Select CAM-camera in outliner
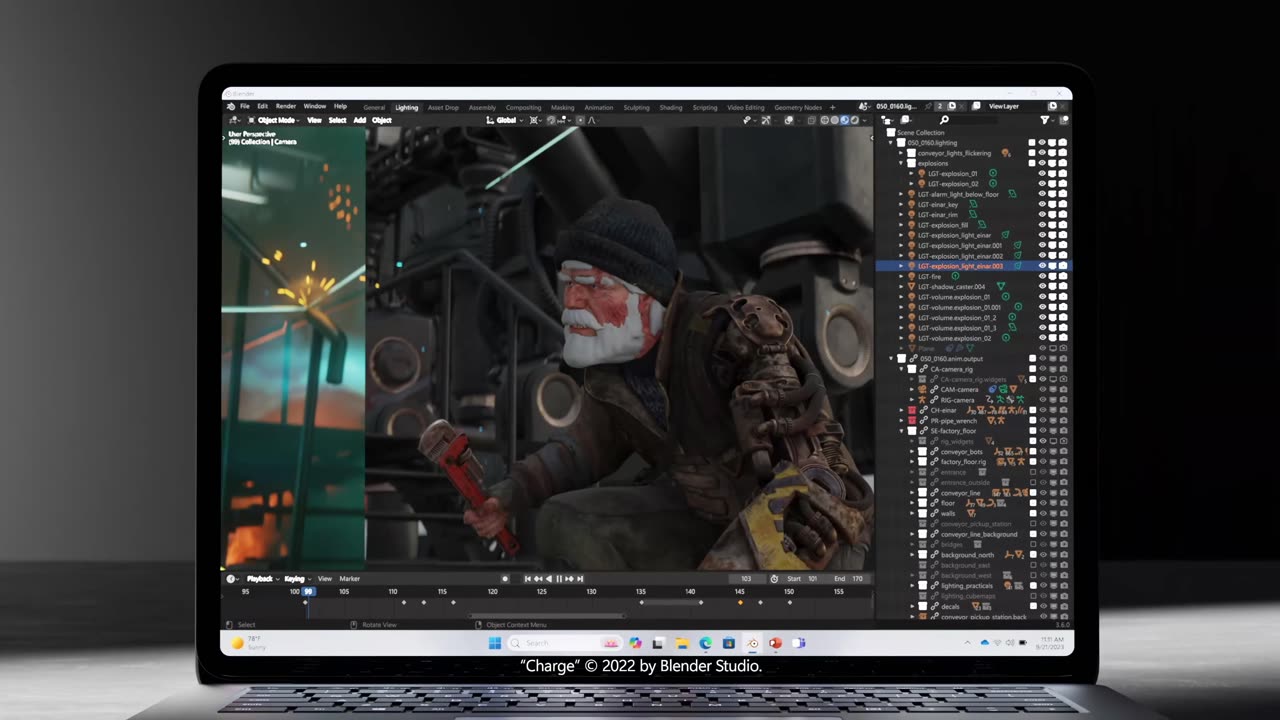This screenshot has width=1280, height=720. pyautogui.click(x=959, y=389)
